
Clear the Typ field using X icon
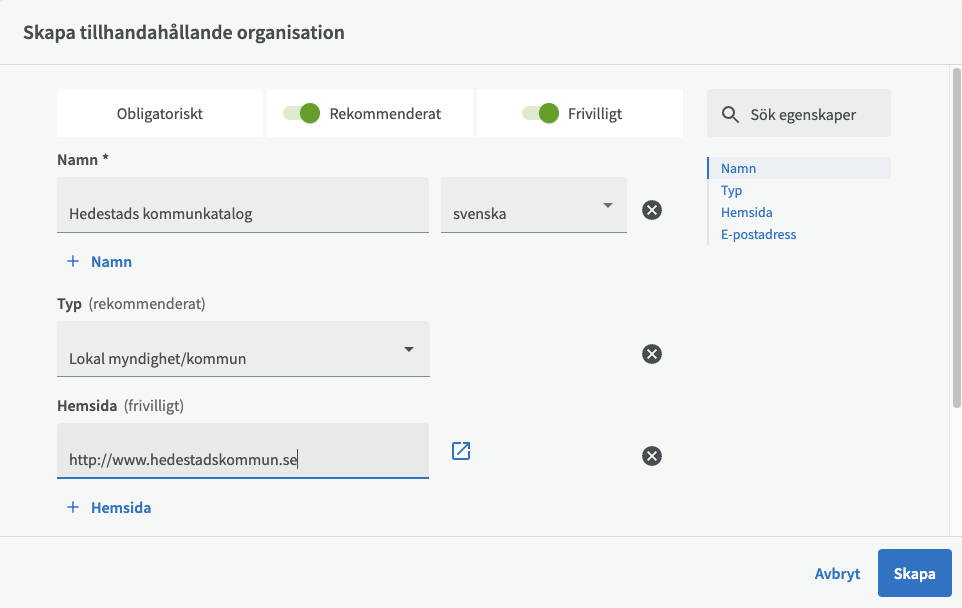click(x=652, y=354)
